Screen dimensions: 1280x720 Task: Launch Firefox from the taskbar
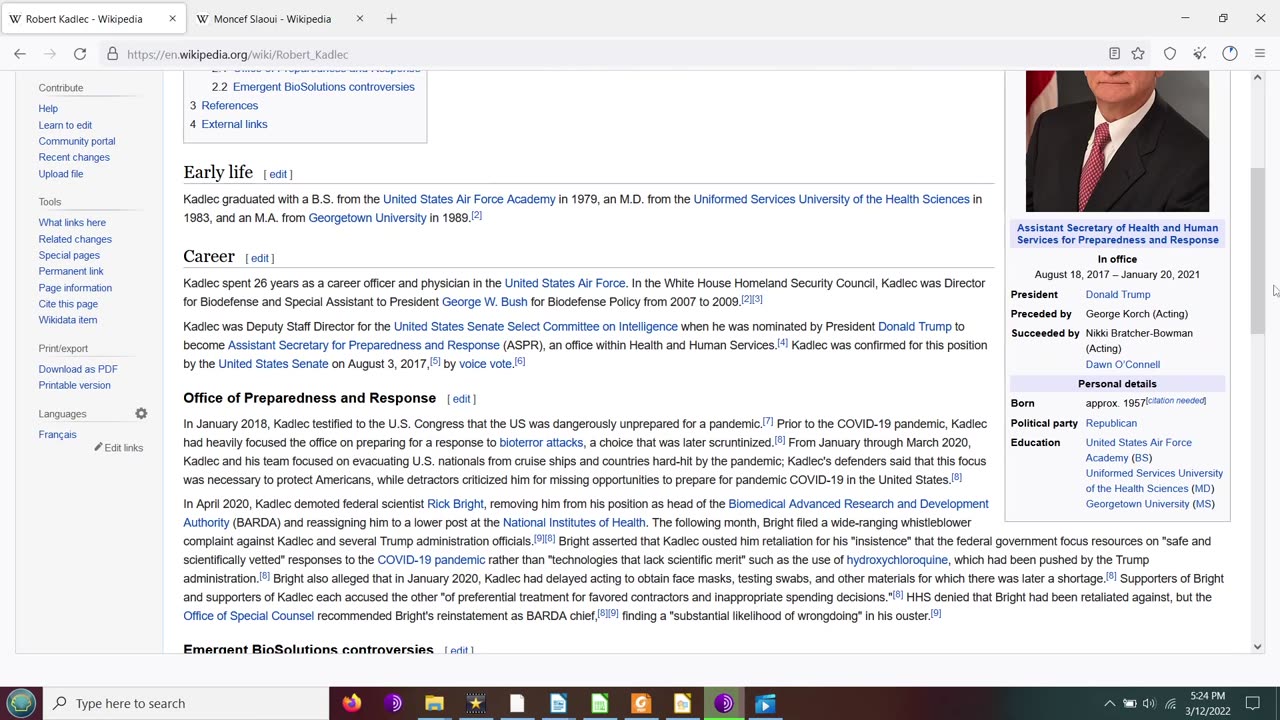(351, 703)
